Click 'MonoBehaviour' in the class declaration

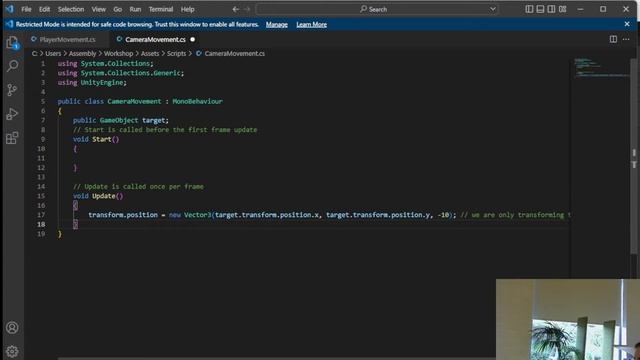pos(198,101)
